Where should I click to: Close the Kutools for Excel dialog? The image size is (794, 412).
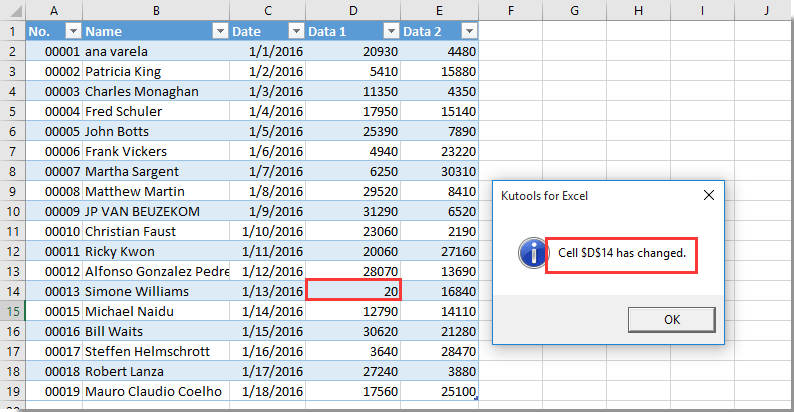[x=708, y=195]
